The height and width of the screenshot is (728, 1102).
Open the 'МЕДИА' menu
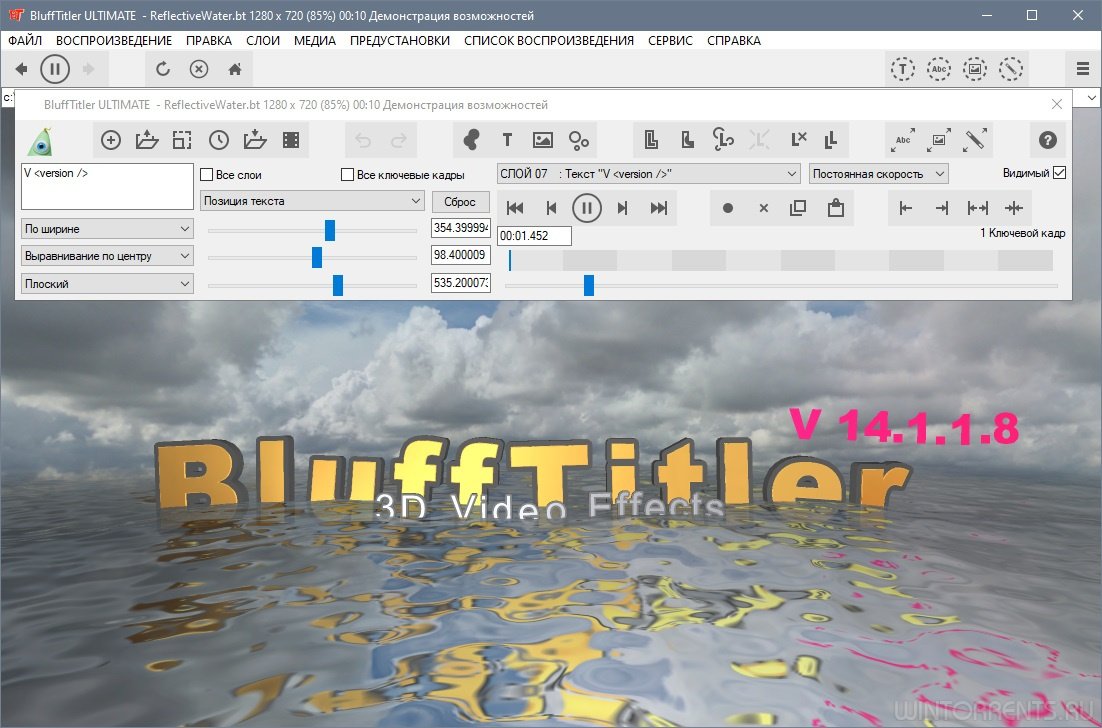tap(314, 41)
